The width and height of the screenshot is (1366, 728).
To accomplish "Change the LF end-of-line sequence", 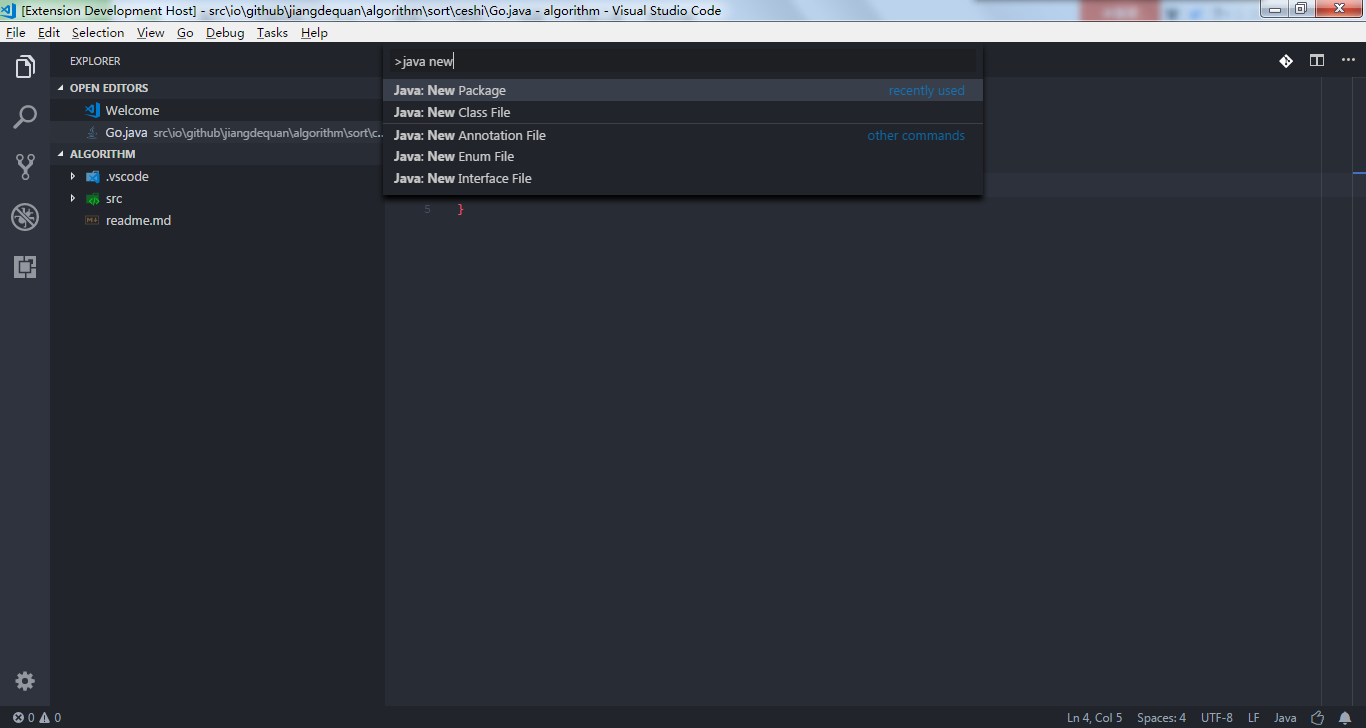I will pos(1254,718).
